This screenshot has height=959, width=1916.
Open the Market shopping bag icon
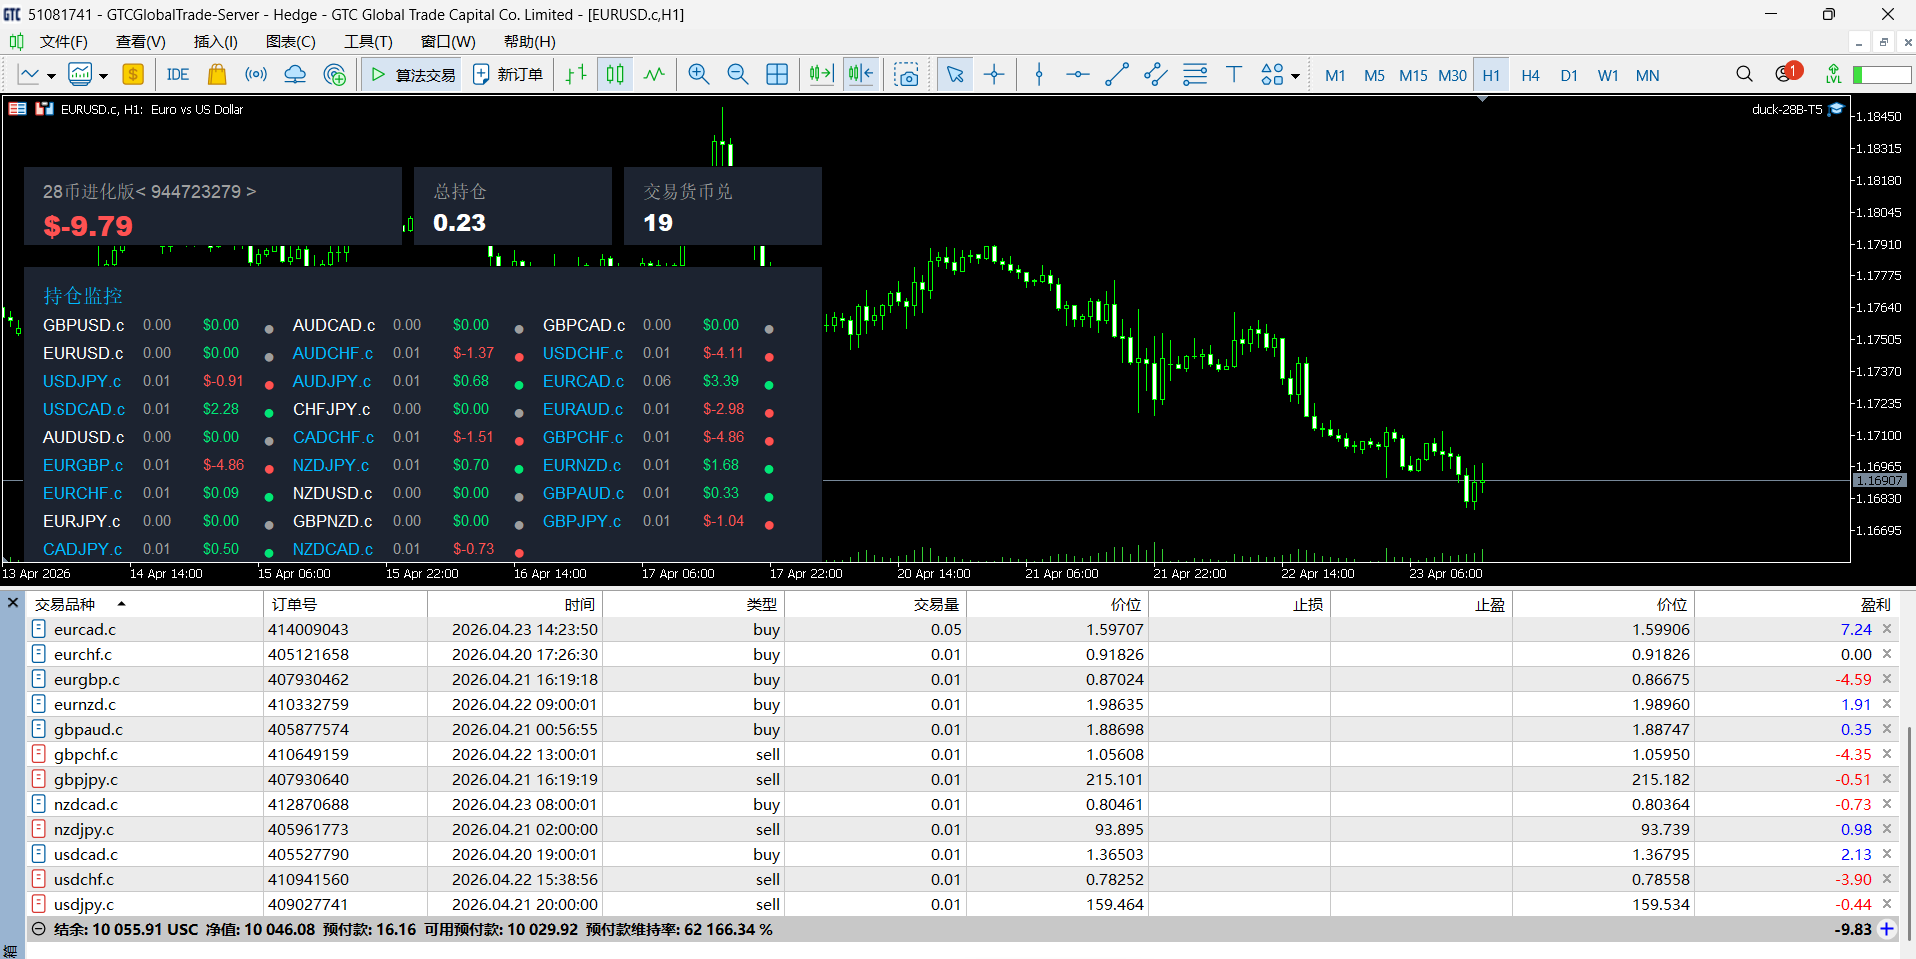point(217,75)
